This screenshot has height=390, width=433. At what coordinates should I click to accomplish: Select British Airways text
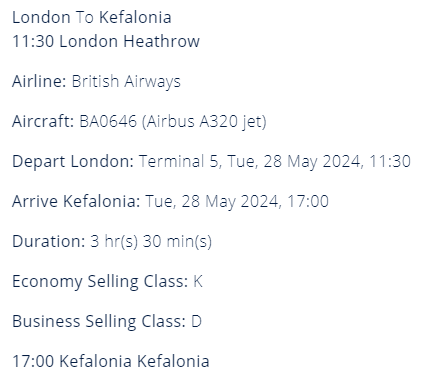[x=126, y=82]
